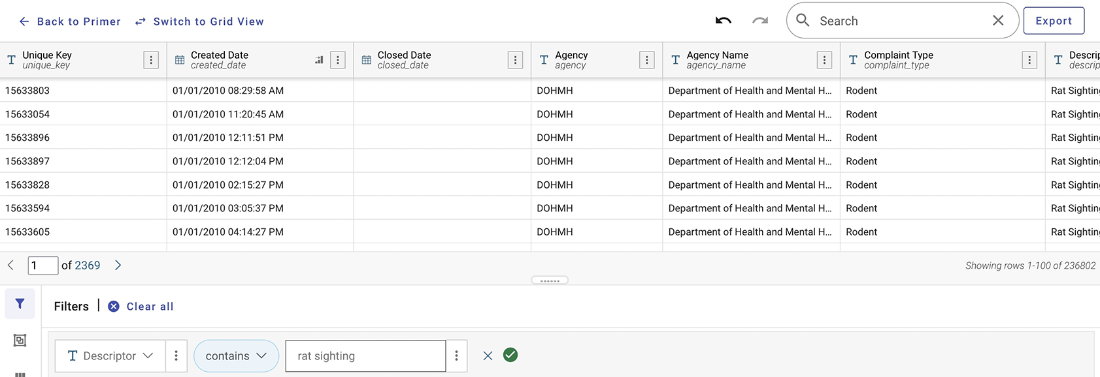Undo the last action
Image resolution: width=1100 pixels, height=377 pixels.
[723, 21]
